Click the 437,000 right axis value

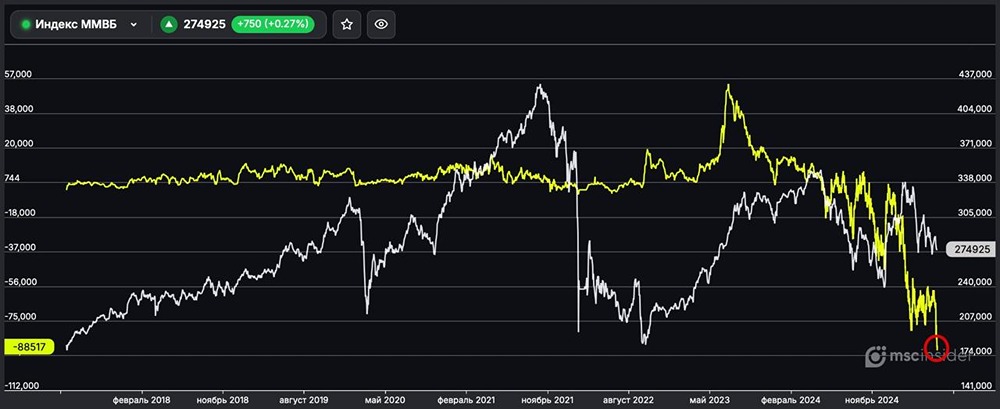(x=975, y=75)
